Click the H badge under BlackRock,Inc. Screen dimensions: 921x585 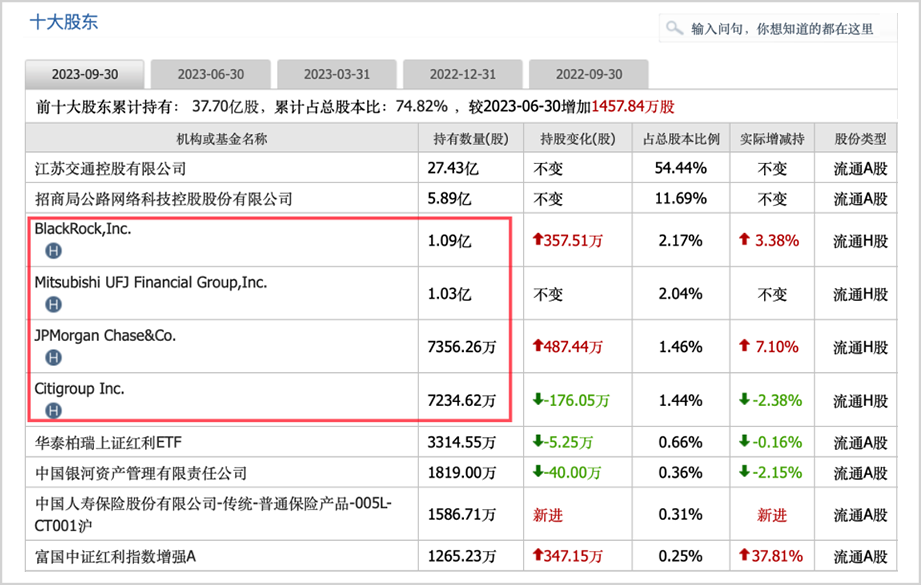pyautogui.click(x=53, y=250)
